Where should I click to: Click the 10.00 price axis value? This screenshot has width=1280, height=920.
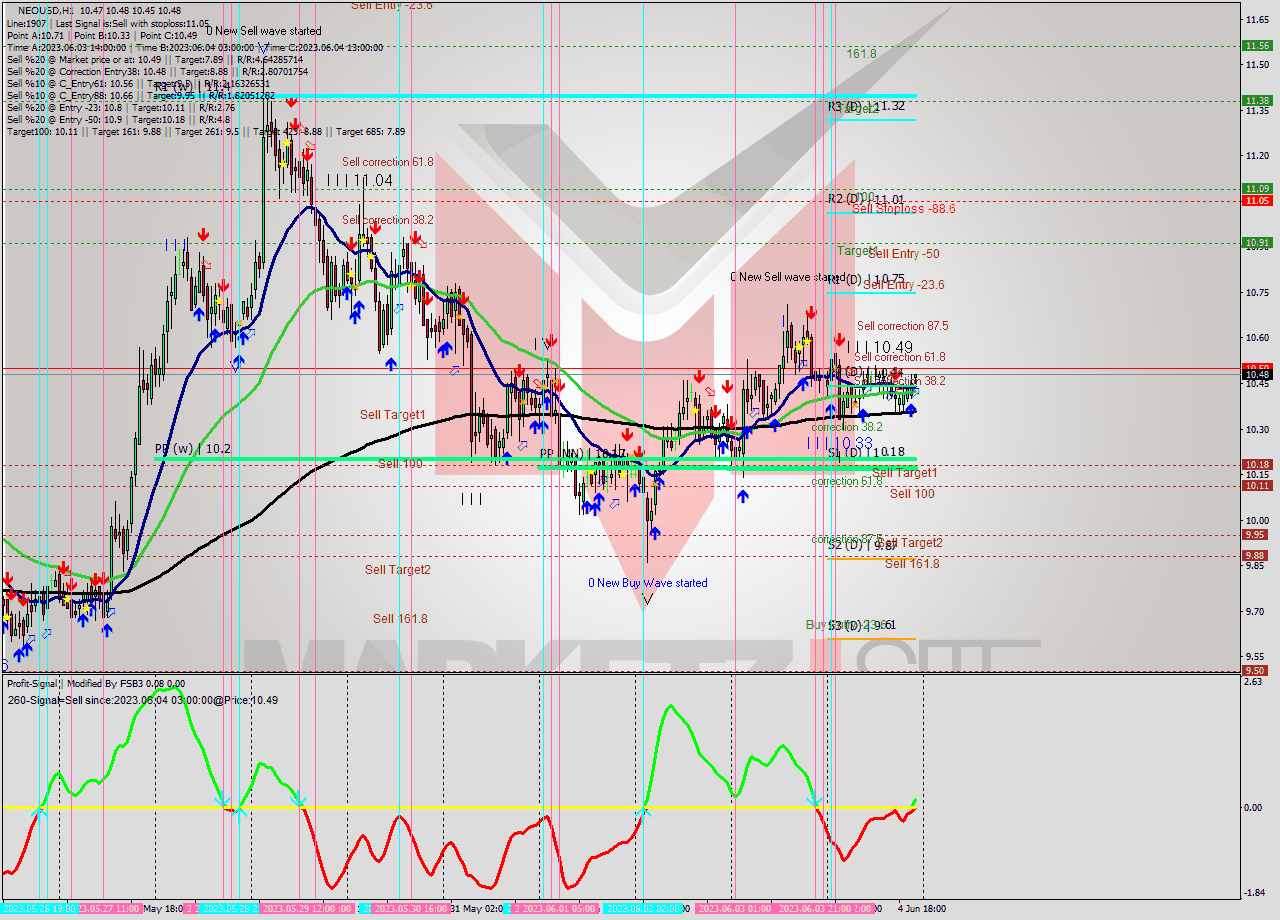[1257, 520]
